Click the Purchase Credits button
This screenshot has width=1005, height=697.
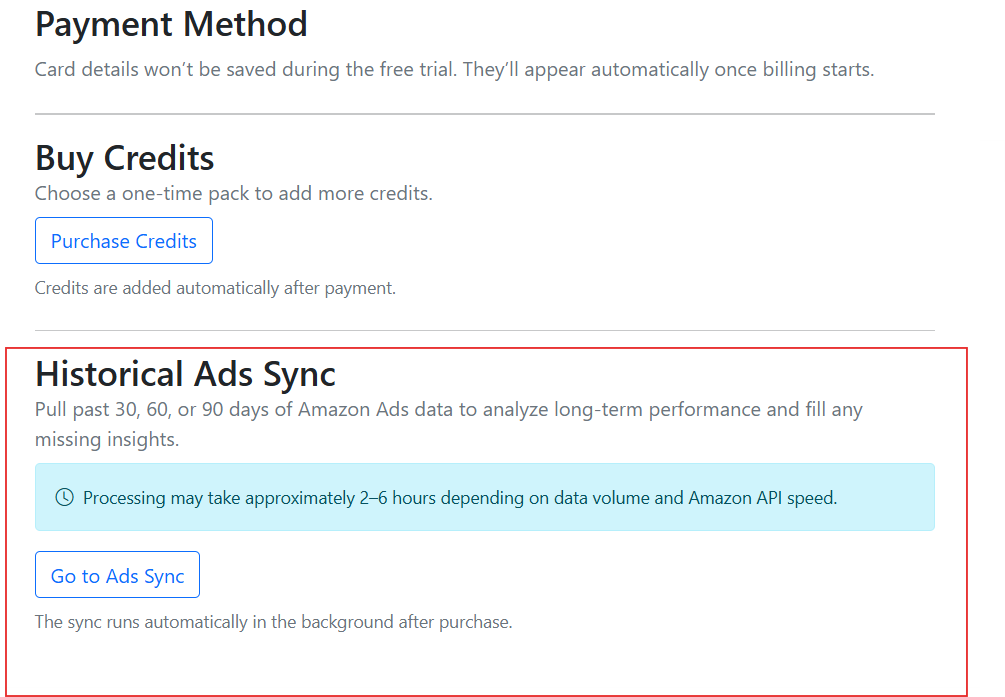(124, 241)
